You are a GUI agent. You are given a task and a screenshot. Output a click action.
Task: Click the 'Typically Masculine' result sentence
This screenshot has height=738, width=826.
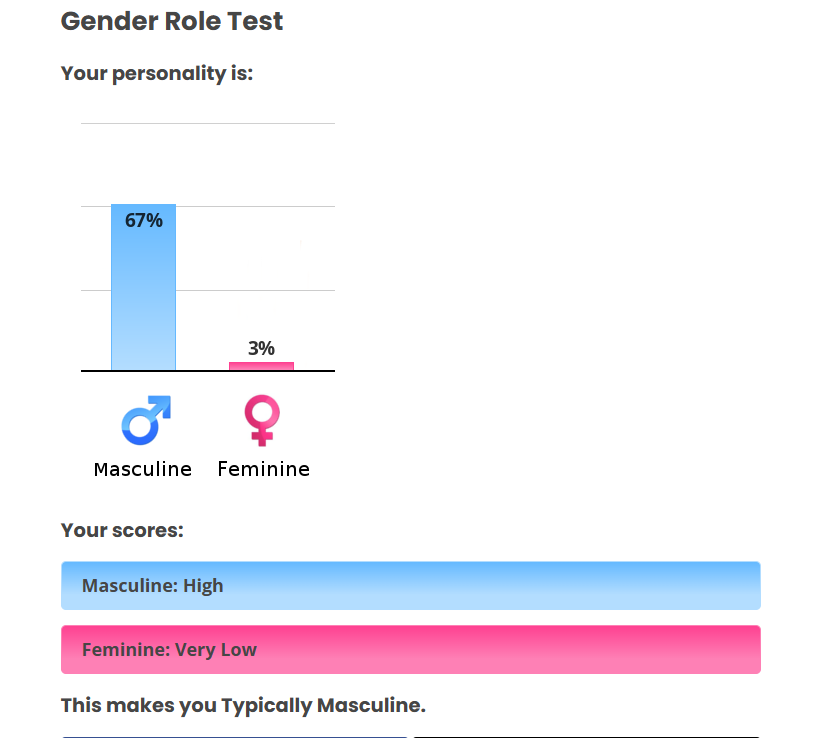click(x=243, y=705)
